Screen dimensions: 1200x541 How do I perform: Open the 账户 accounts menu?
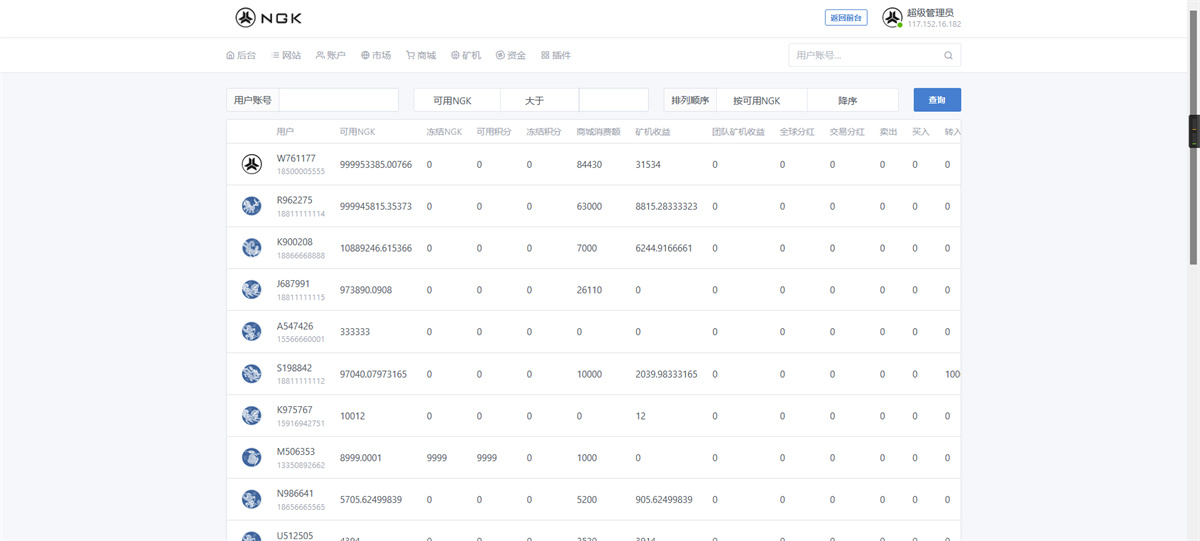coord(331,55)
